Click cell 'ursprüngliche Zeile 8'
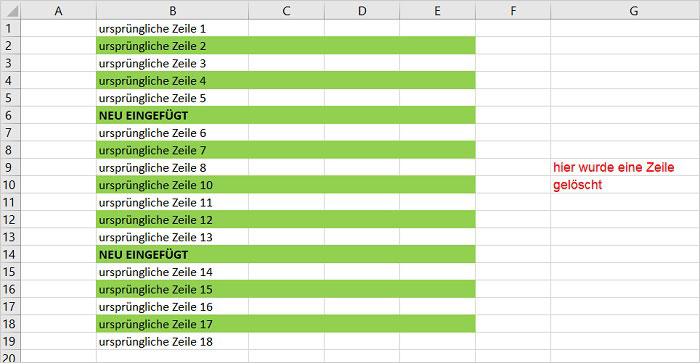The image size is (700, 363). tap(172, 167)
